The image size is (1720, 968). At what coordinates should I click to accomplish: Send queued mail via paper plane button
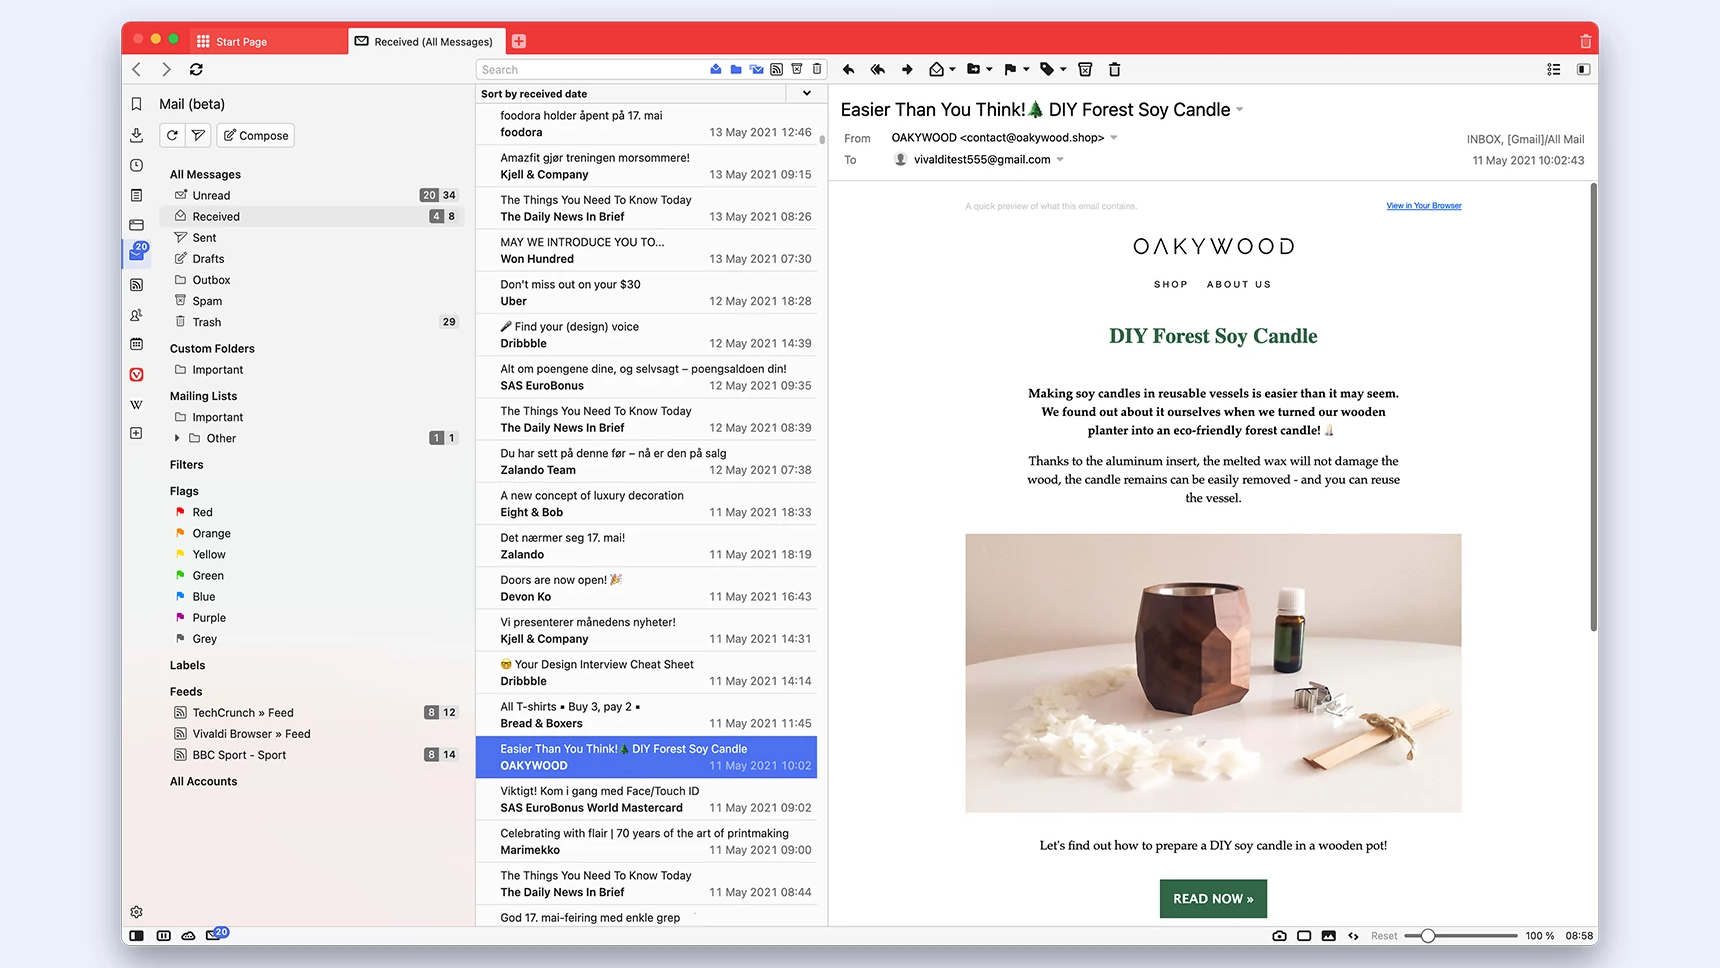pyautogui.click(x=198, y=135)
